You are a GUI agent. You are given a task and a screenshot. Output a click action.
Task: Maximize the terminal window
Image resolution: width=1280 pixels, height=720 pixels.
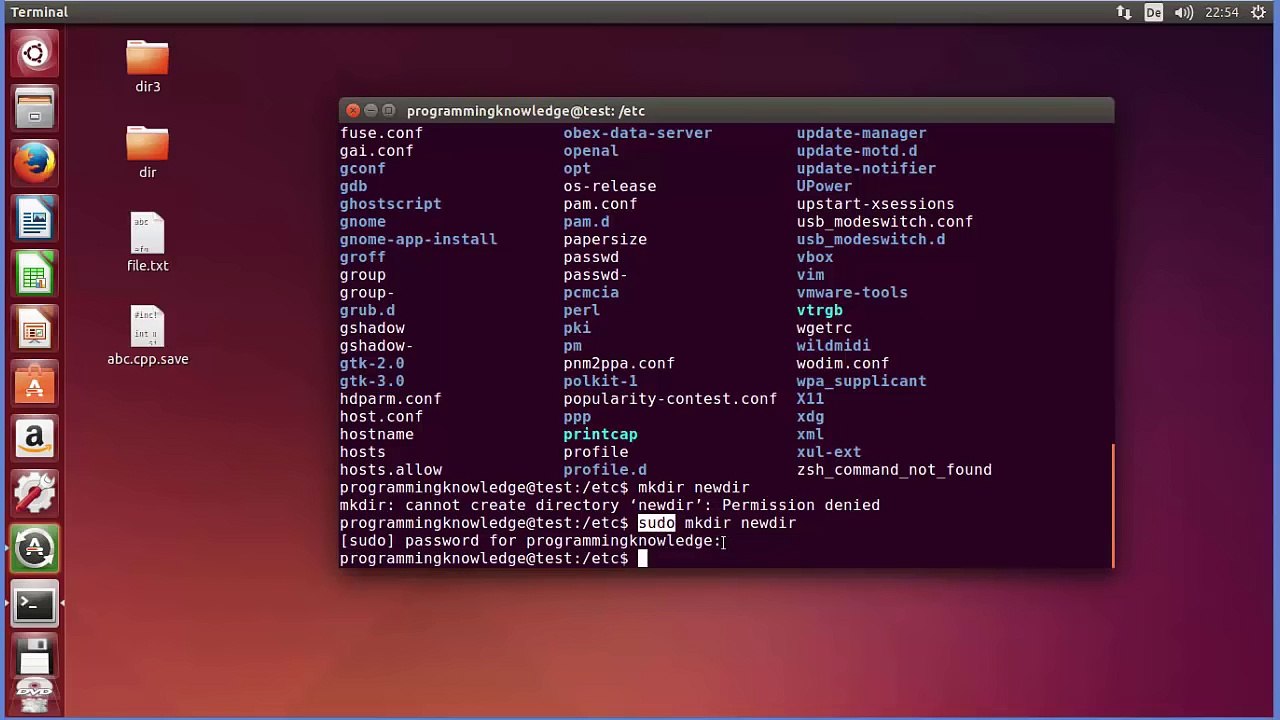point(389,110)
